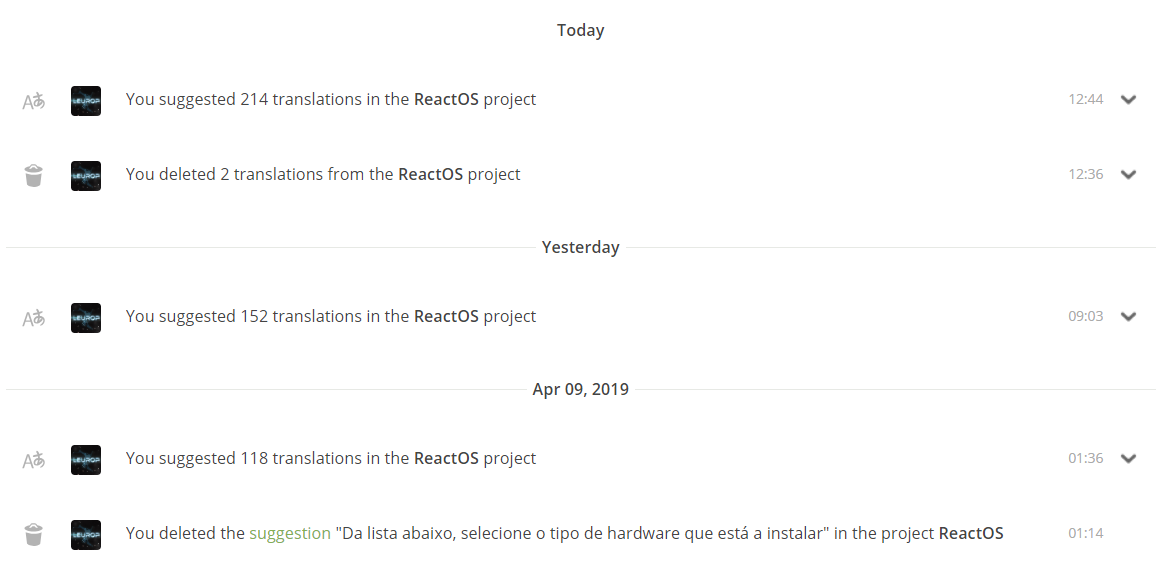Image resolution: width=1164 pixels, height=583 pixels.
Task: Click user avatar on deleted suggestion row
Action: tap(86, 534)
